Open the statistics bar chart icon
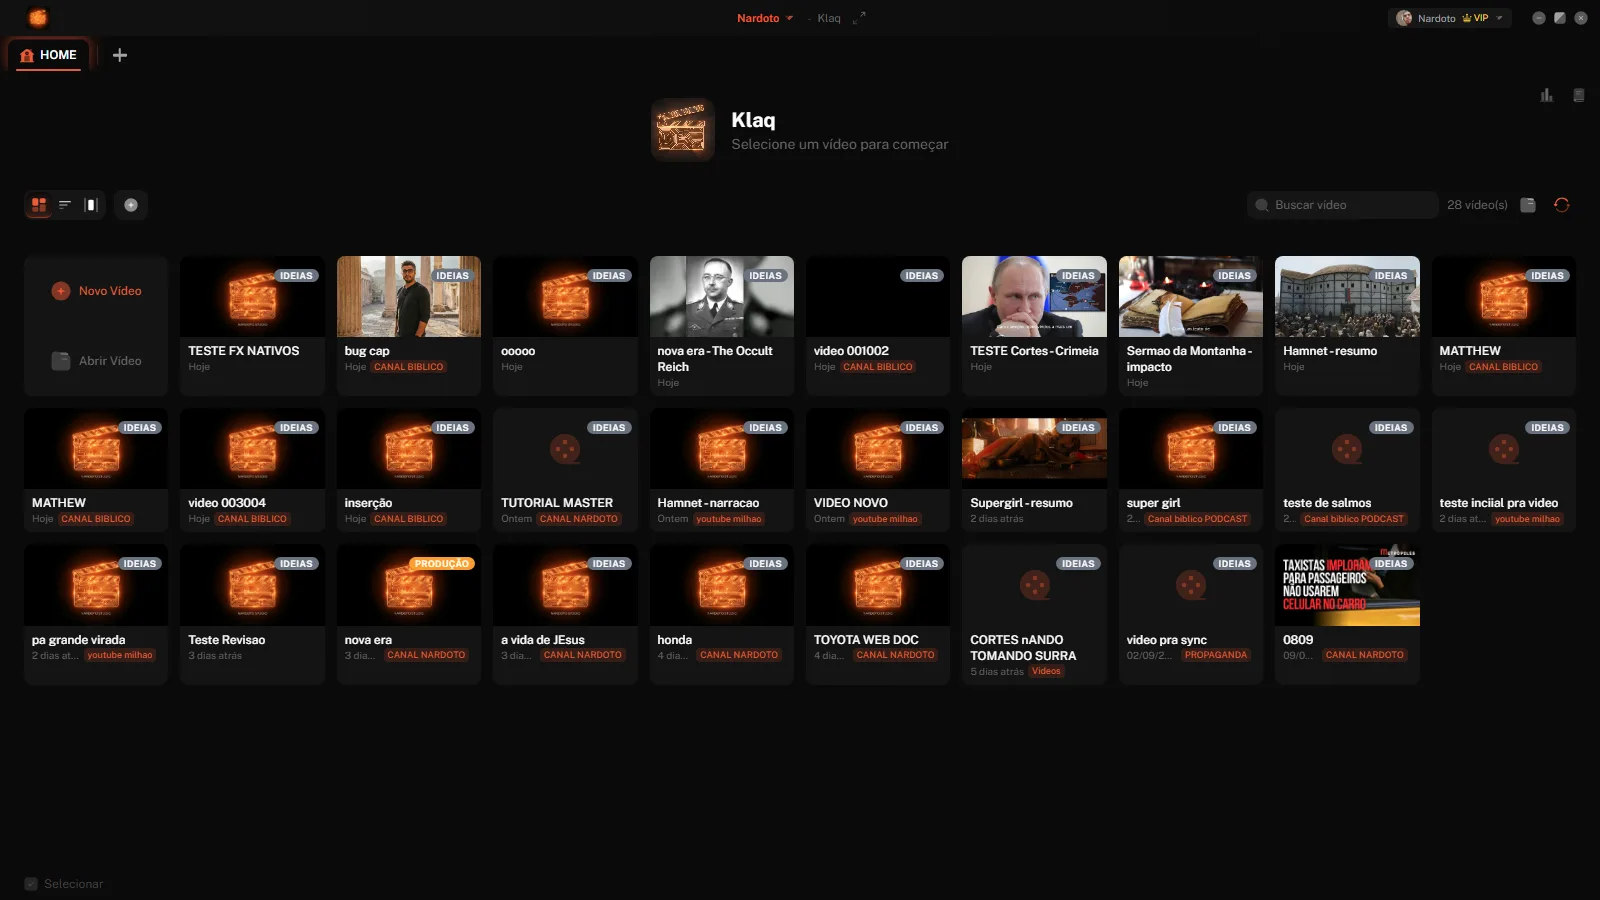 coord(1547,95)
